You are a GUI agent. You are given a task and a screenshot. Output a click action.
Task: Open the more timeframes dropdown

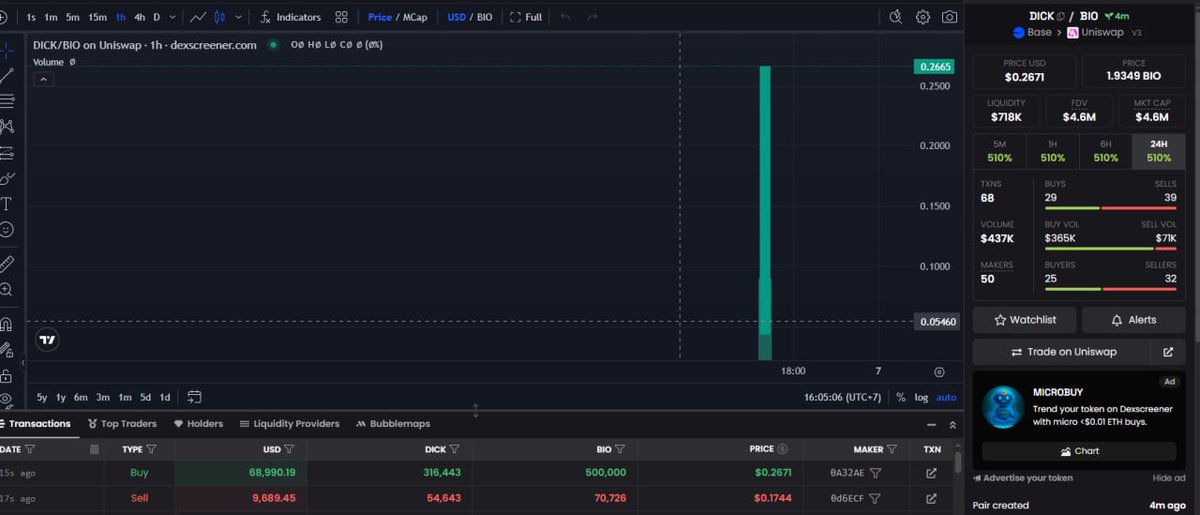coord(174,17)
